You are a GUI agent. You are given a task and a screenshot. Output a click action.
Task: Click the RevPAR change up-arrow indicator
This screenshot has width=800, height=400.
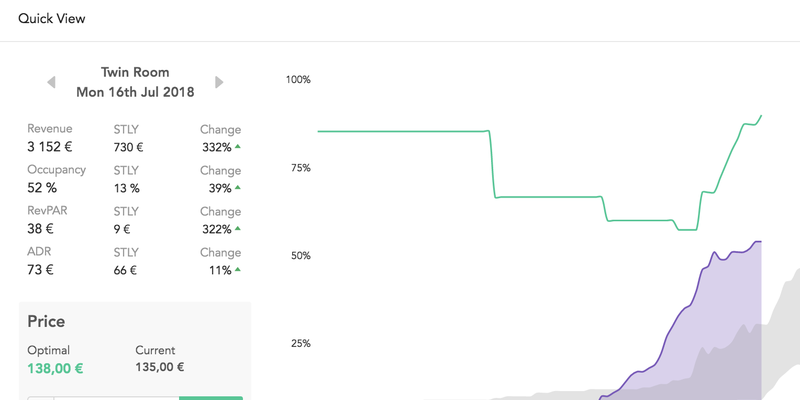238,229
